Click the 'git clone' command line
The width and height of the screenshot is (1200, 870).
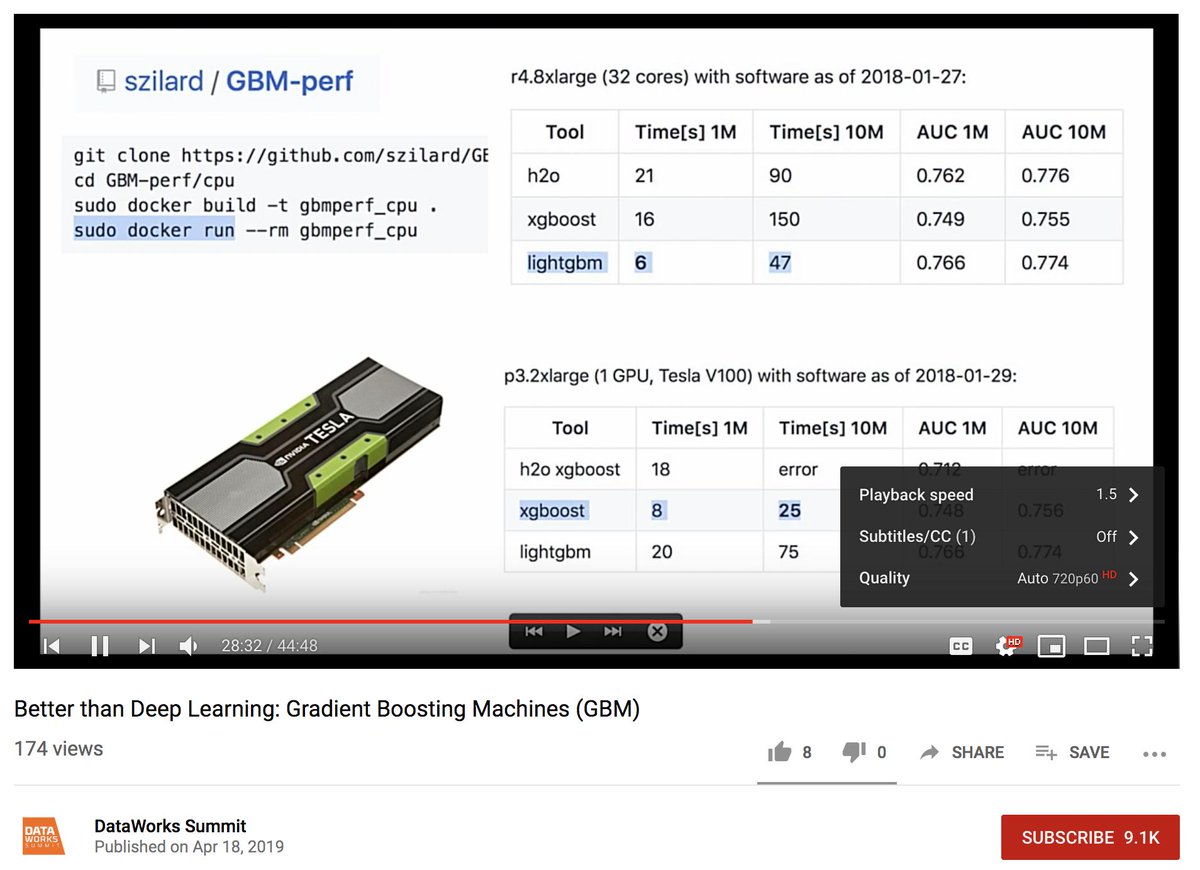point(281,156)
